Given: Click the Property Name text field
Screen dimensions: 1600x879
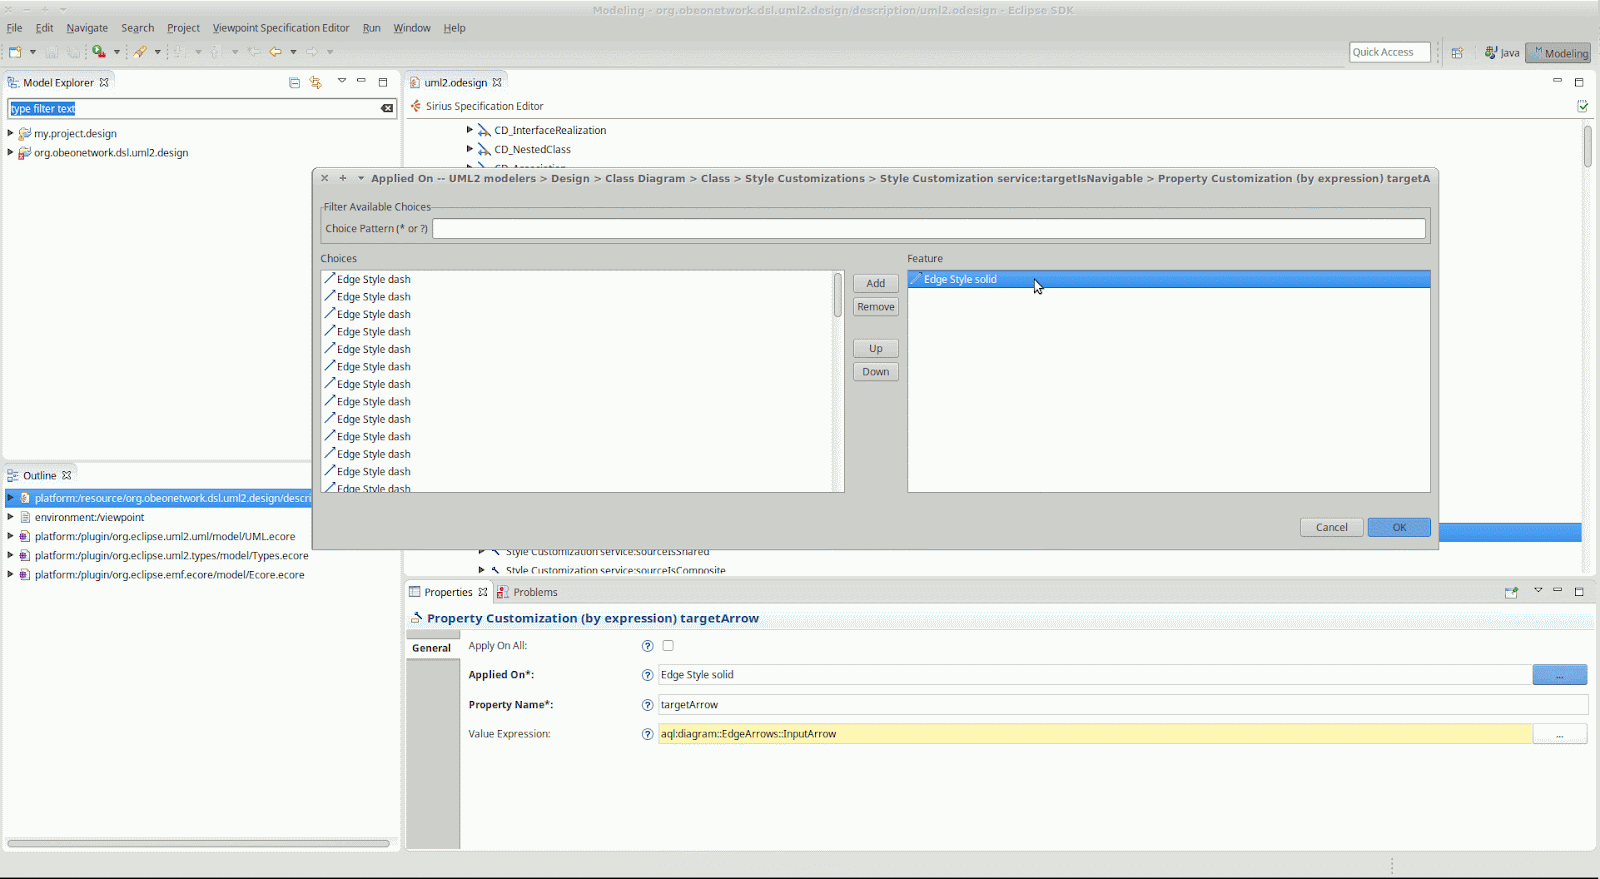Looking at the screenshot, I should click(1122, 705).
